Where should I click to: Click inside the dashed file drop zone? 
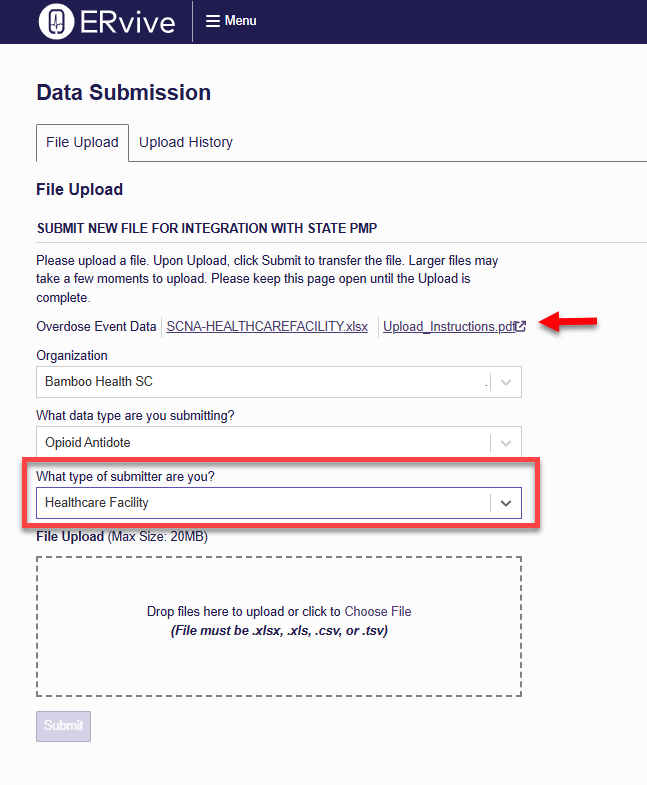point(279,626)
